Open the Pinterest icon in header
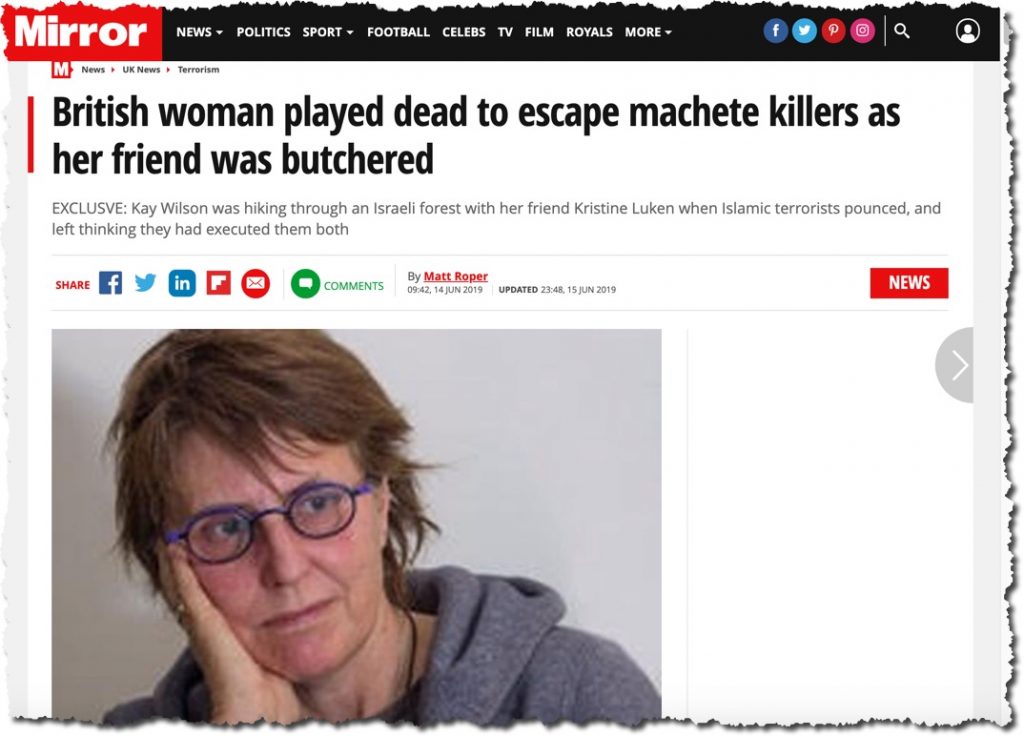The image size is (1024, 736). click(833, 31)
